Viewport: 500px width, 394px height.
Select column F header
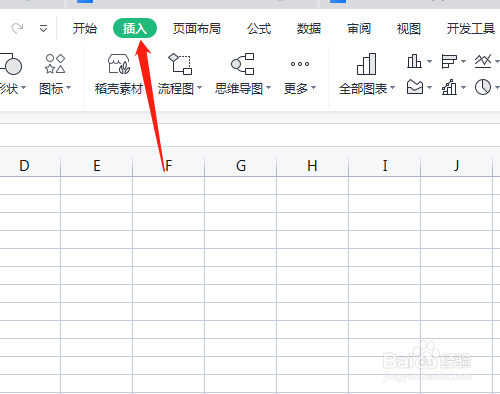point(169,166)
